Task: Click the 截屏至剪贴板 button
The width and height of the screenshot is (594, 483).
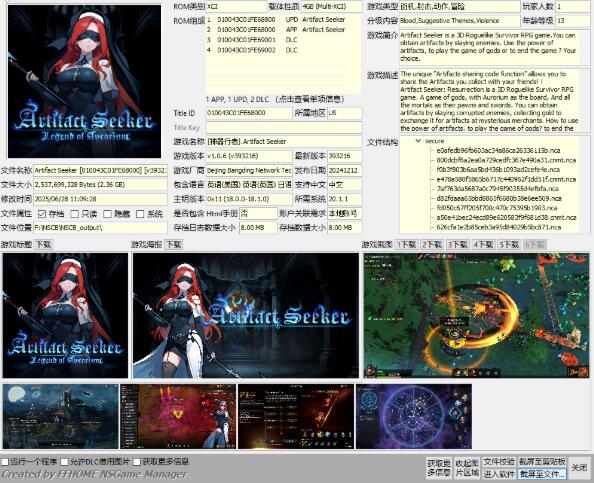Action: click(542, 462)
